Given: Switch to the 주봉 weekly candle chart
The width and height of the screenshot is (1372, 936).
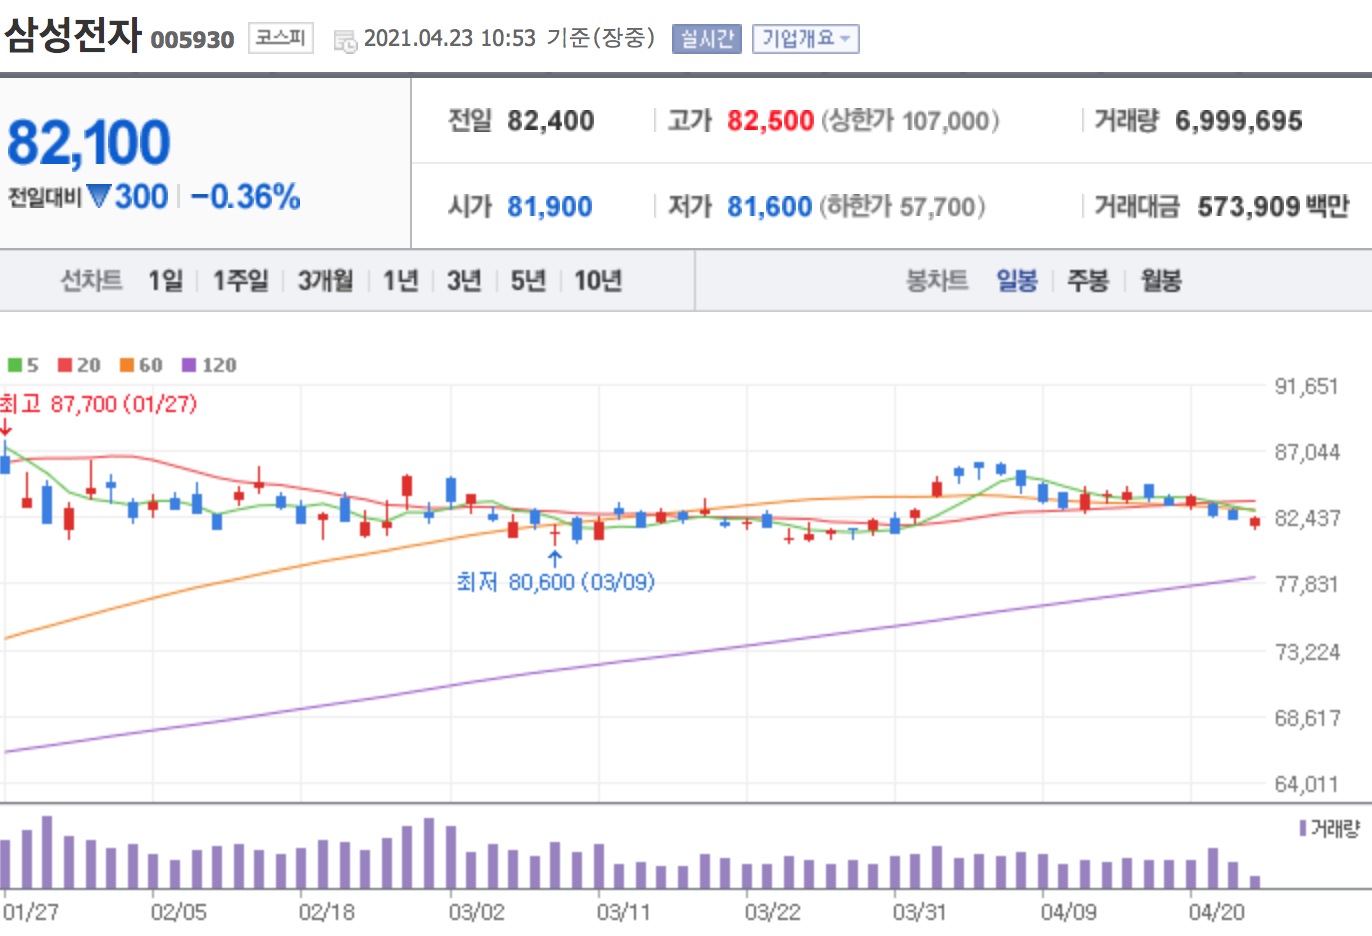Looking at the screenshot, I should coord(1088,281).
